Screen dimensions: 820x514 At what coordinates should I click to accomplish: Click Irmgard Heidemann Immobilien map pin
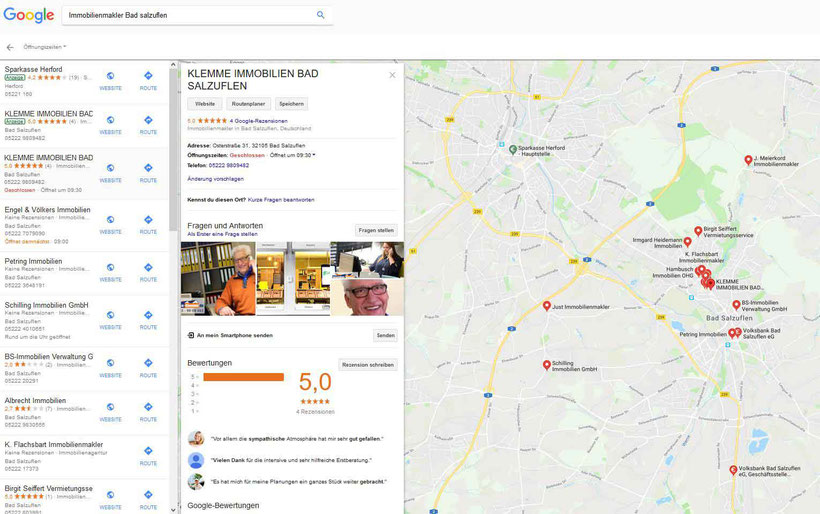pos(688,242)
